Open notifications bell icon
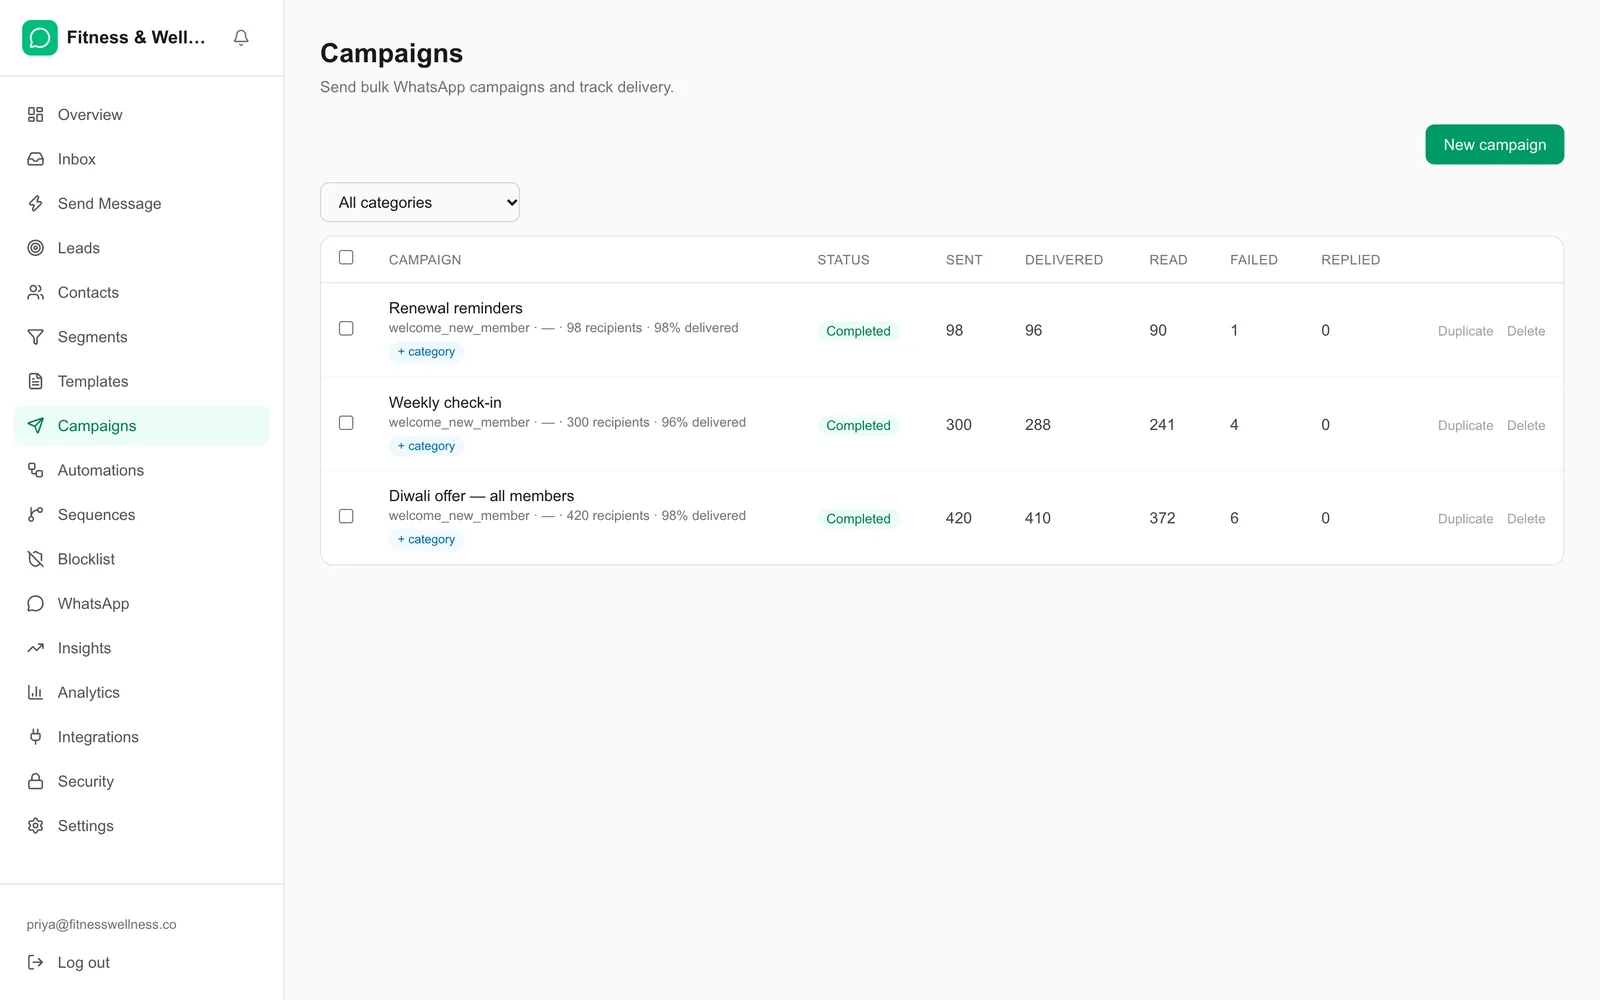The image size is (1600, 1000). click(x=241, y=38)
